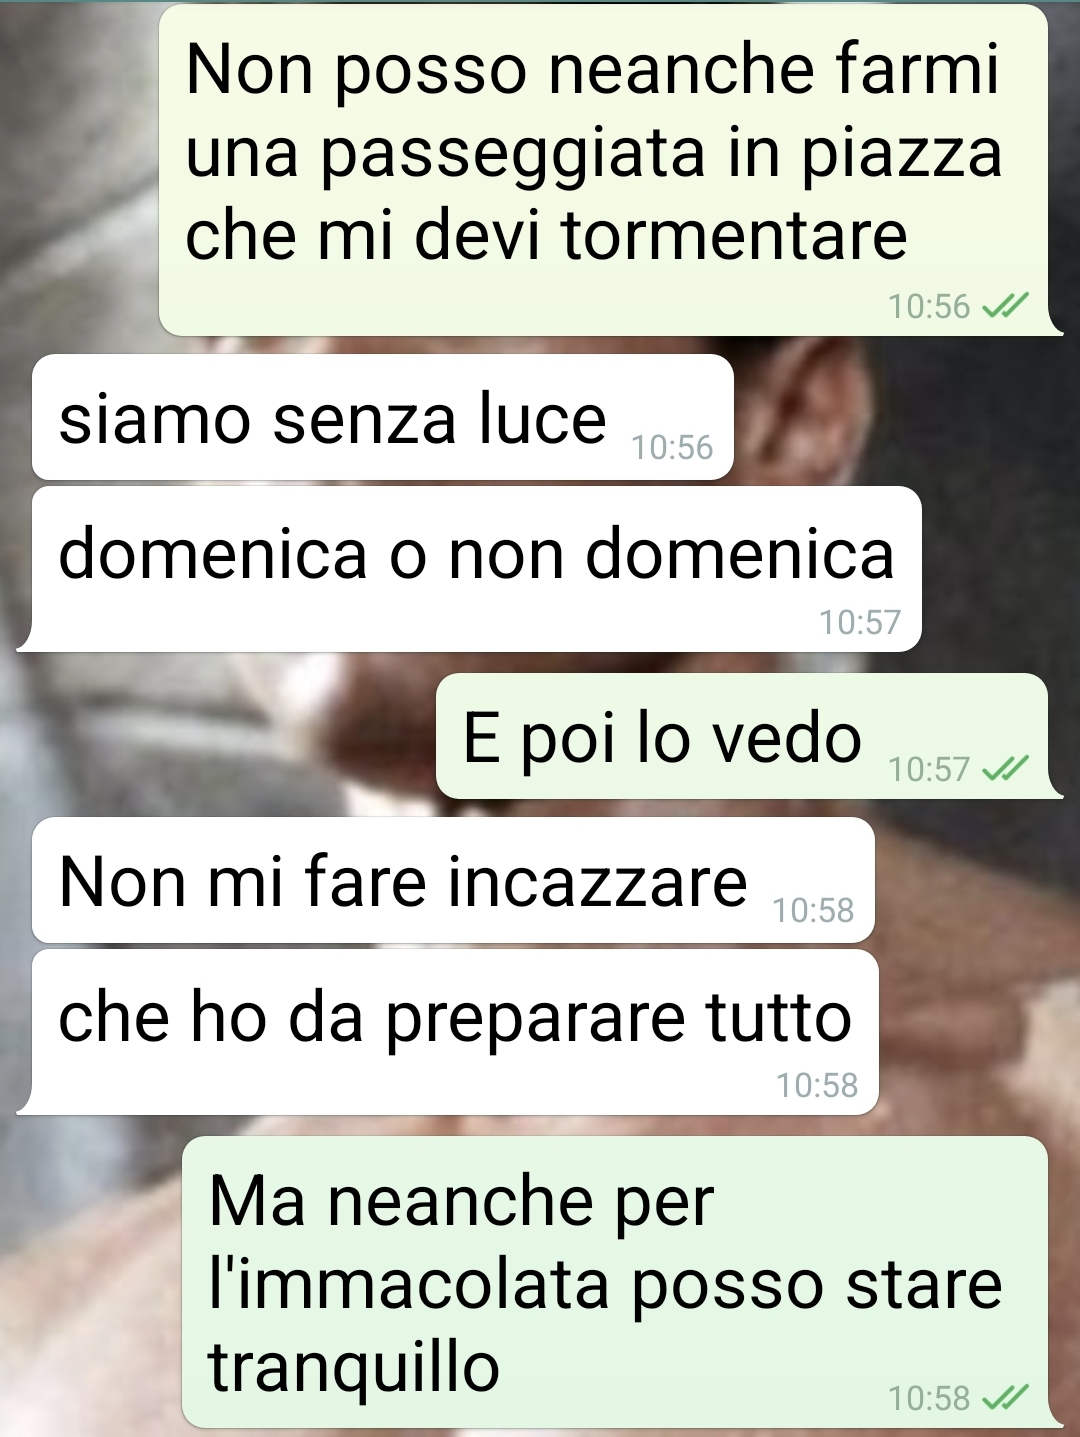
Task: Tap double check marks on 10:56 message
Action: (1005, 306)
